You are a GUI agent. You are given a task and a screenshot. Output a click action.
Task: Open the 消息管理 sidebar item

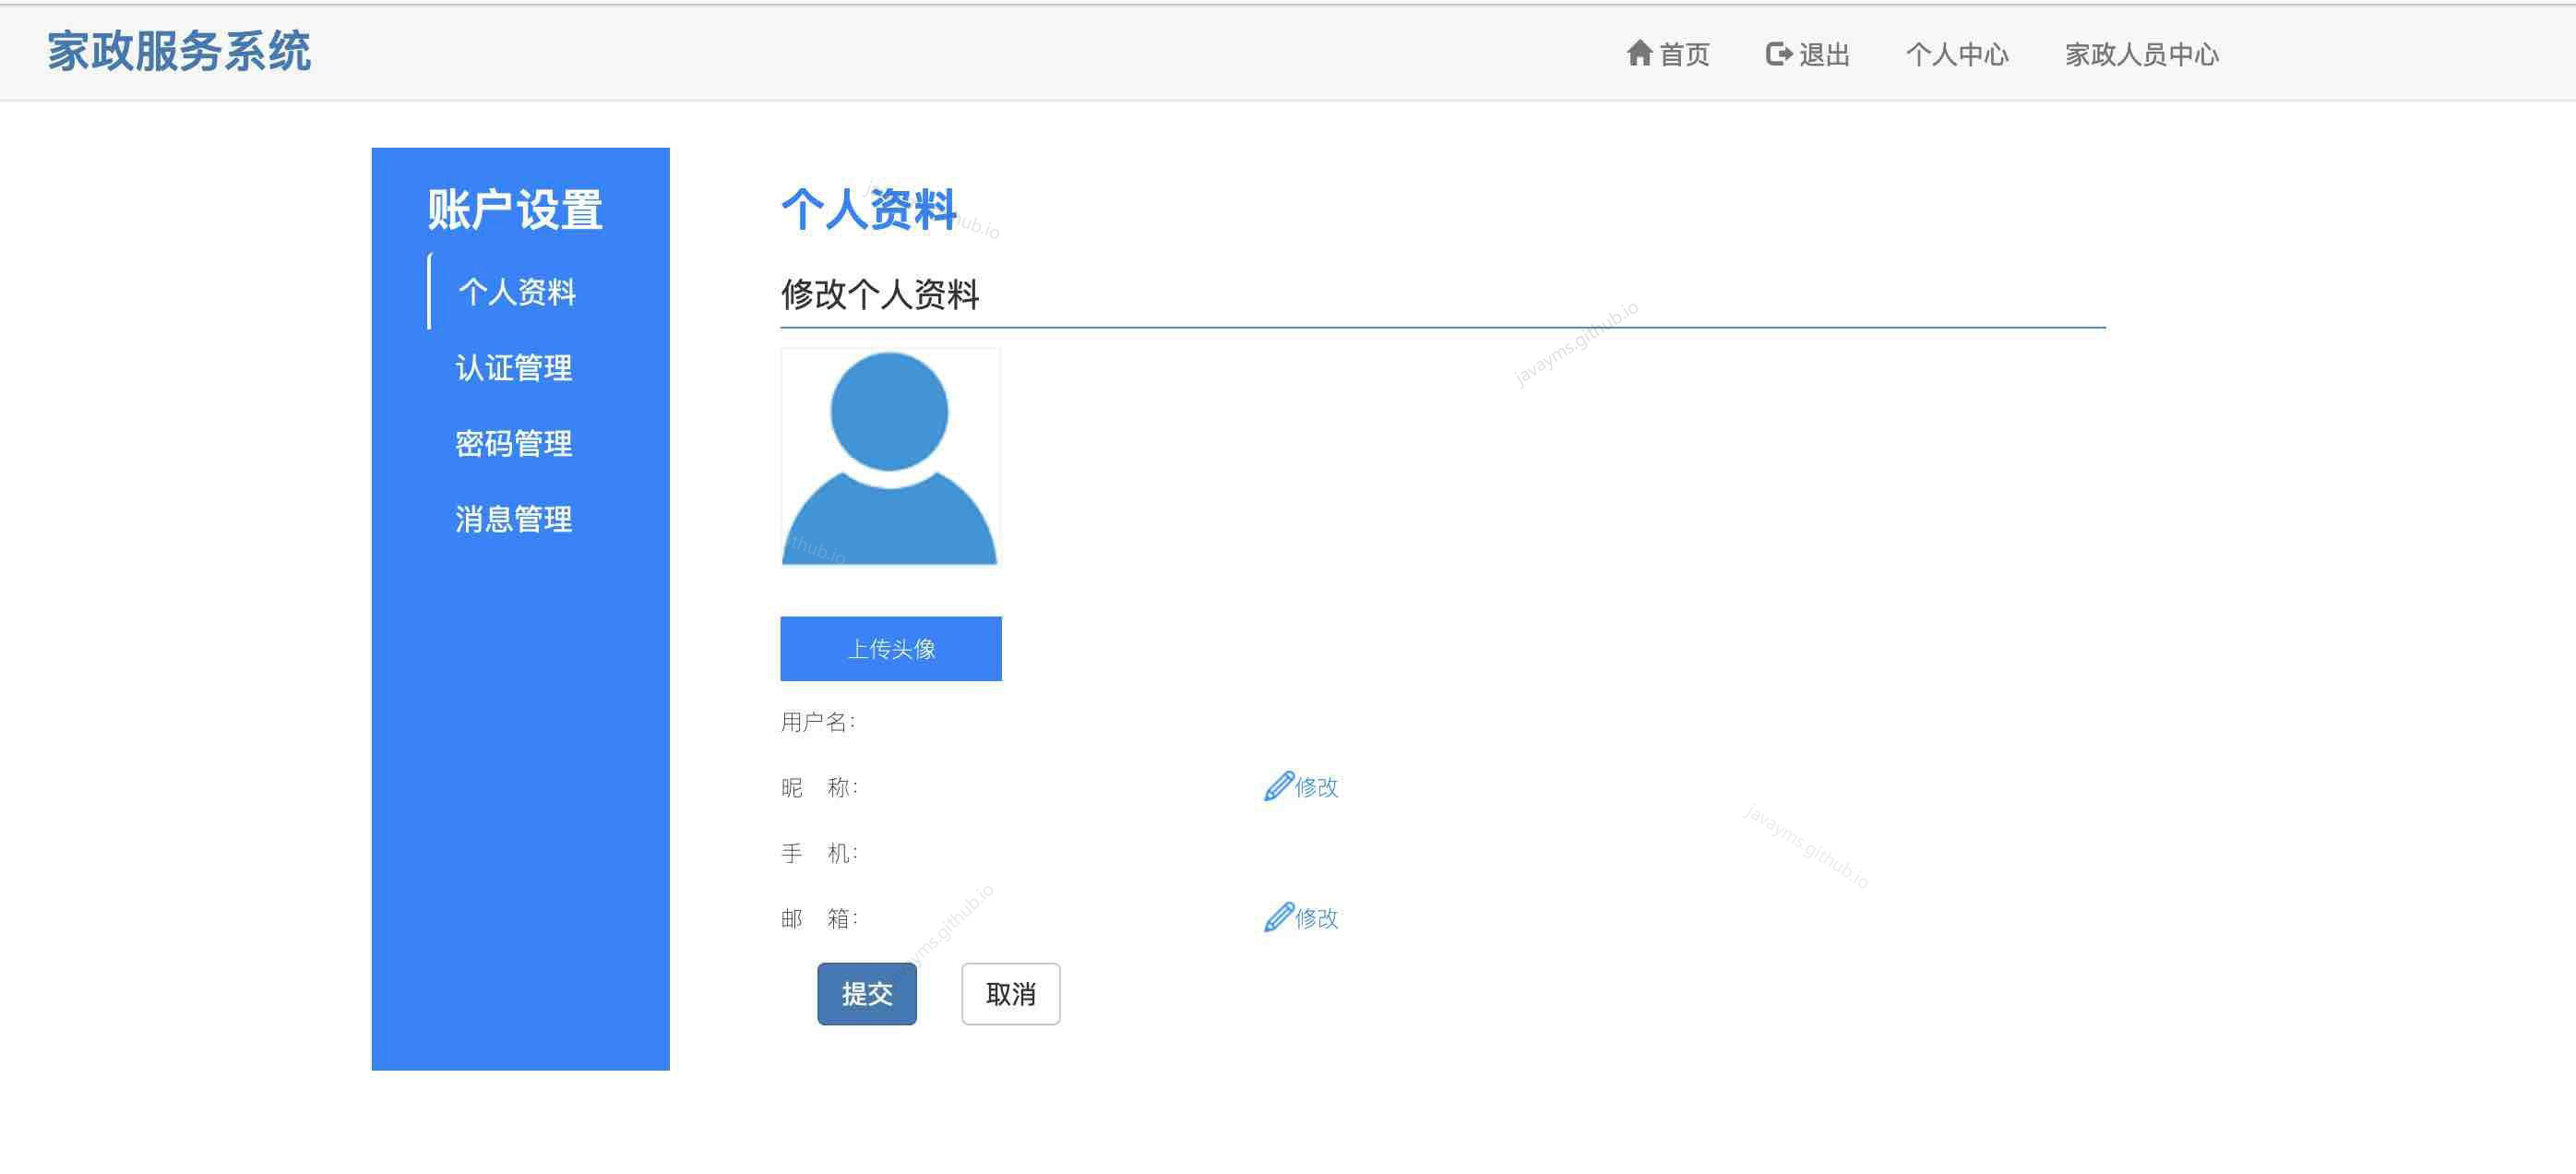(x=514, y=519)
